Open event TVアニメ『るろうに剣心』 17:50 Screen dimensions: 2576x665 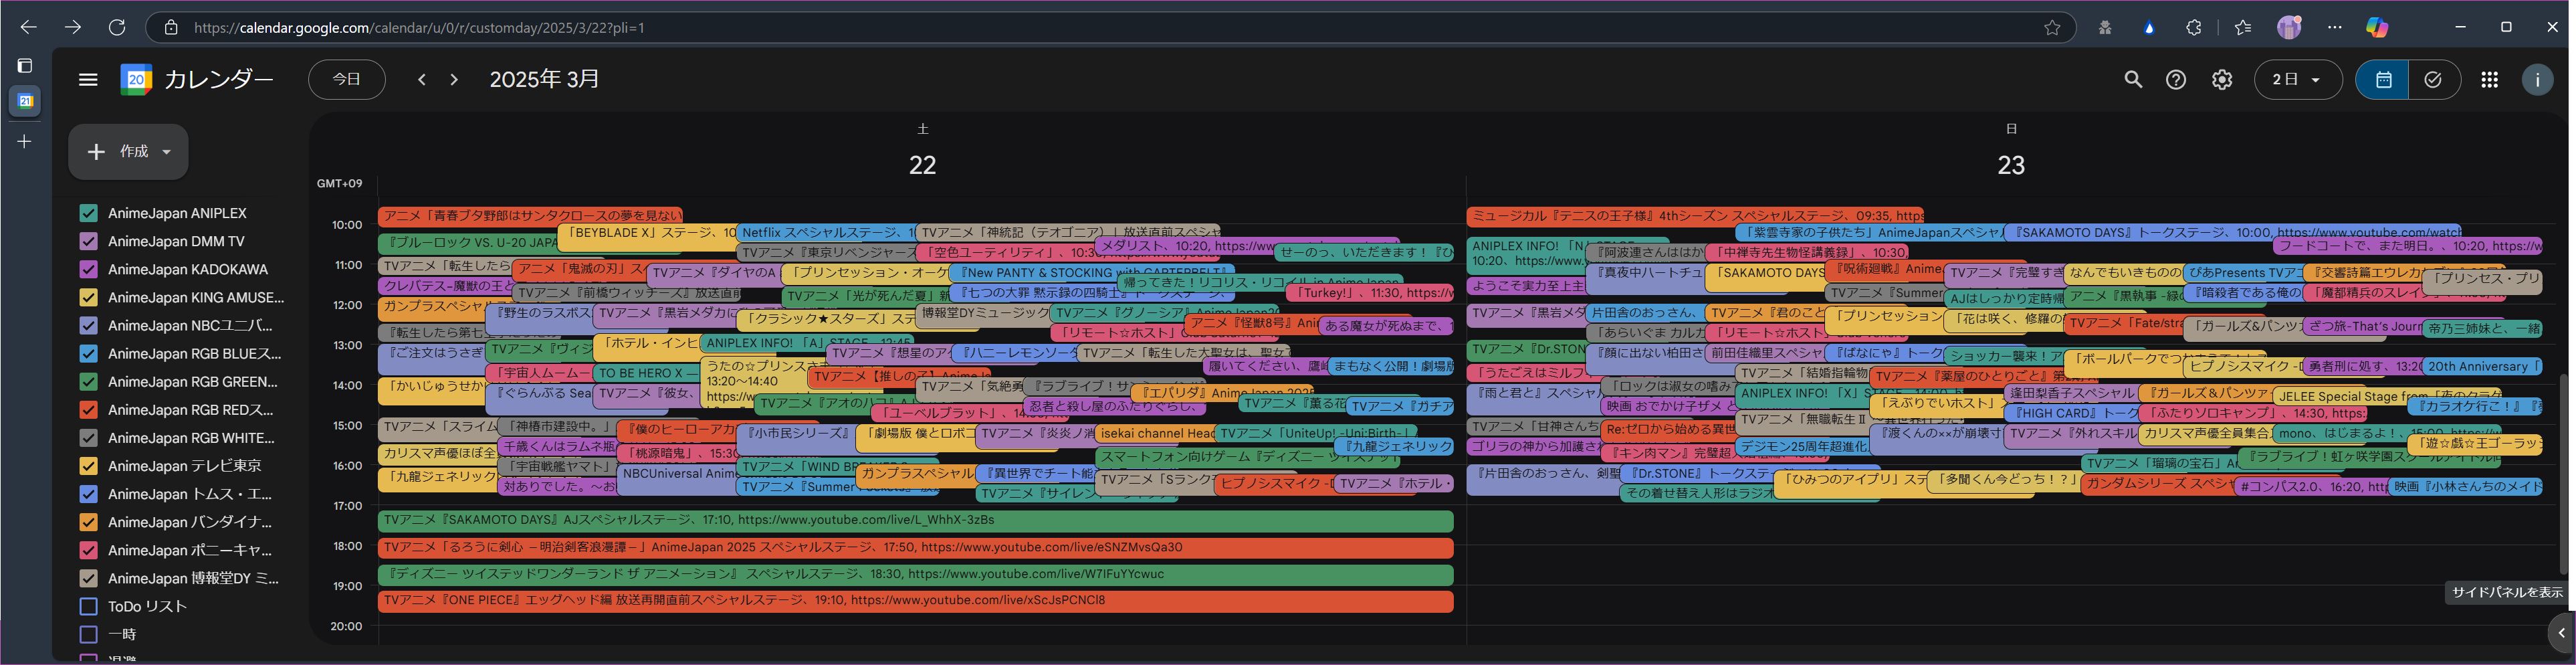(x=915, y=547)
